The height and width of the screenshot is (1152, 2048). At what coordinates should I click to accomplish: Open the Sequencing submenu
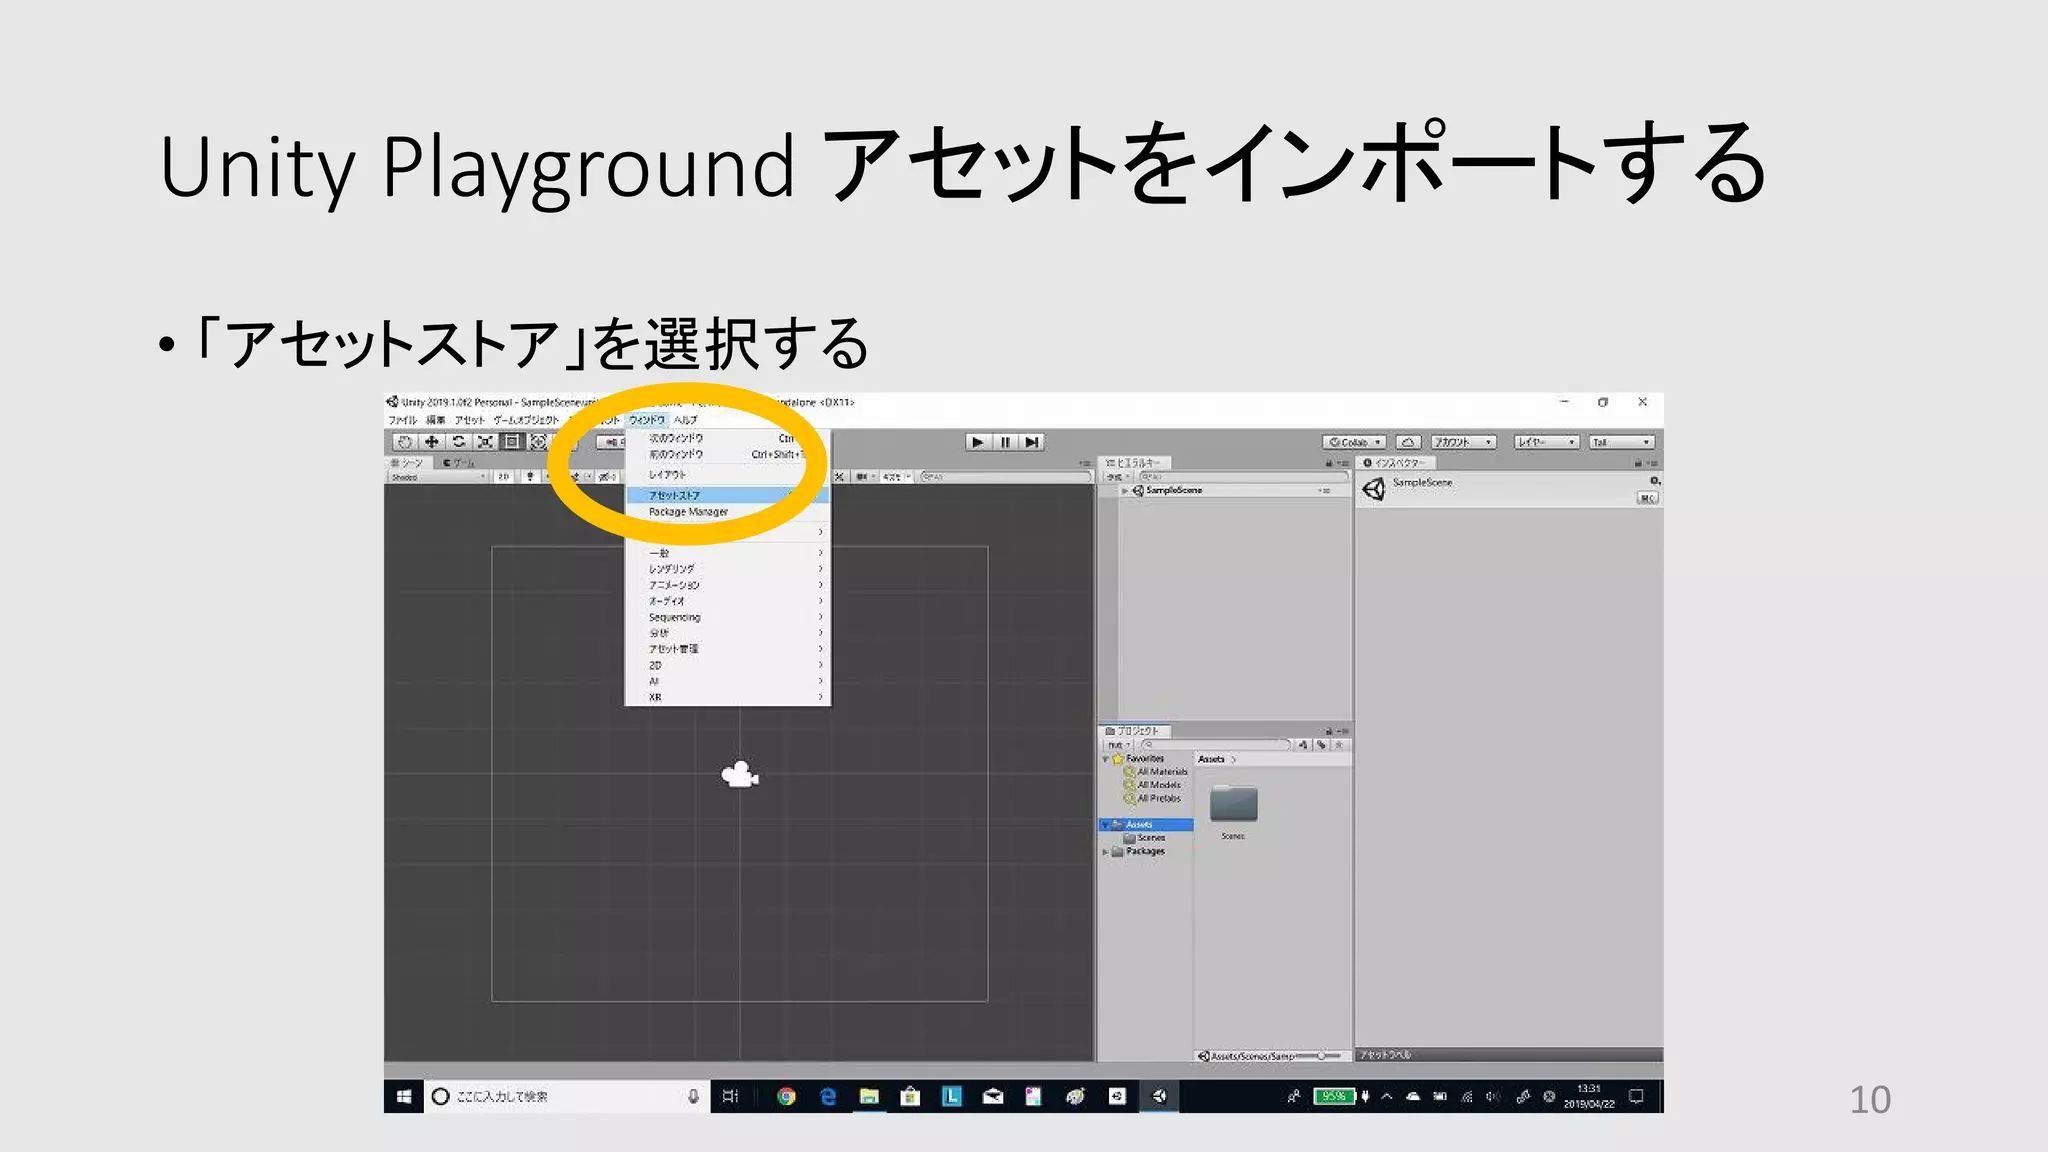[x=727, y=617]
